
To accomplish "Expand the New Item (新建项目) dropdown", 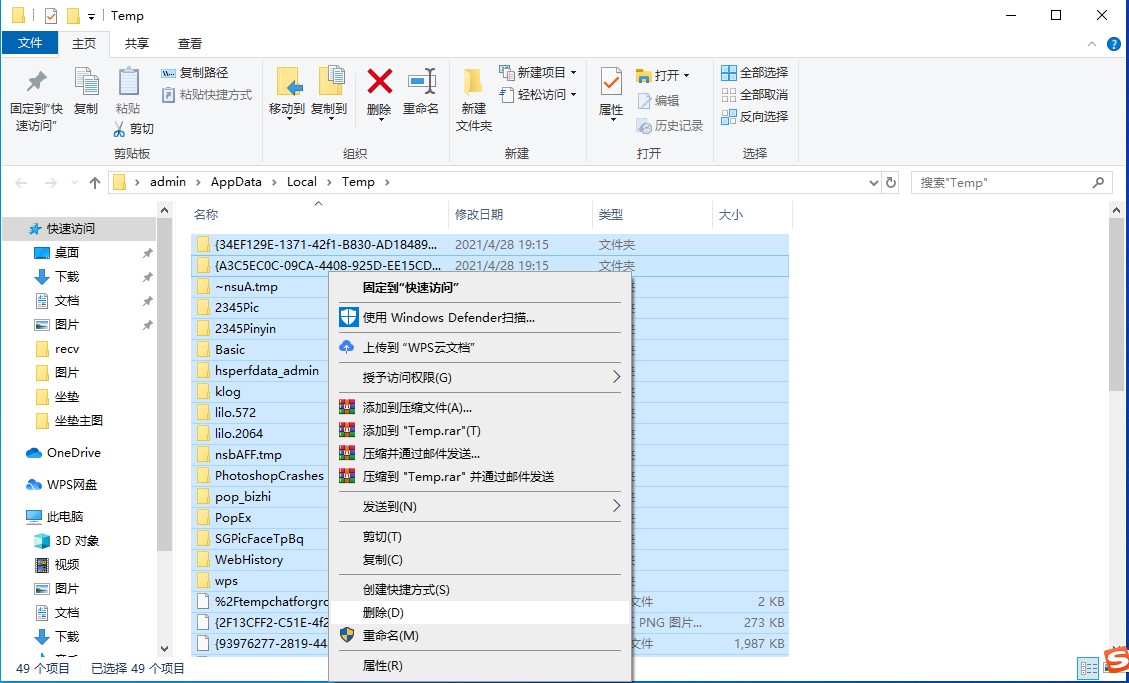I will click(x=573, y=73).
